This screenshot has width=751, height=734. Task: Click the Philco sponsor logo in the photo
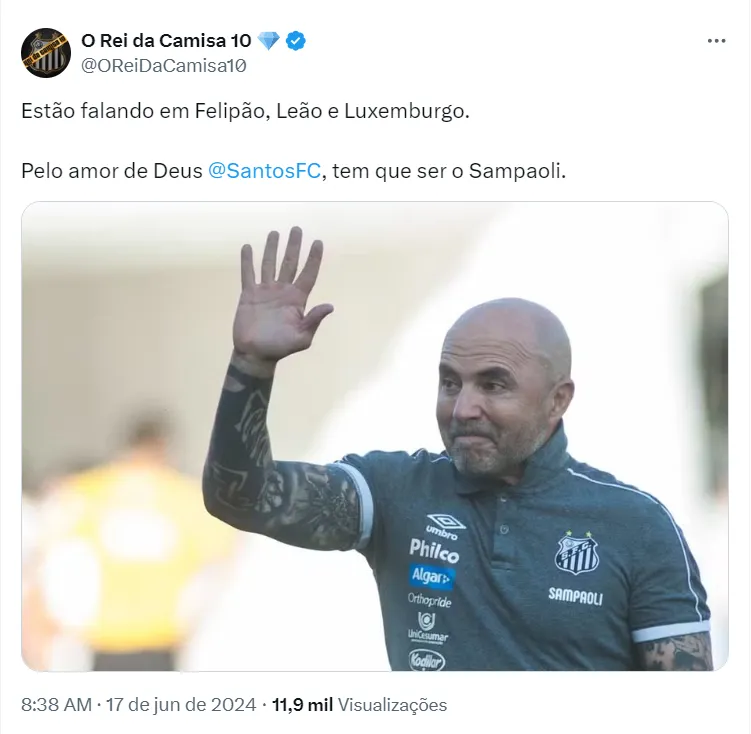434,550
